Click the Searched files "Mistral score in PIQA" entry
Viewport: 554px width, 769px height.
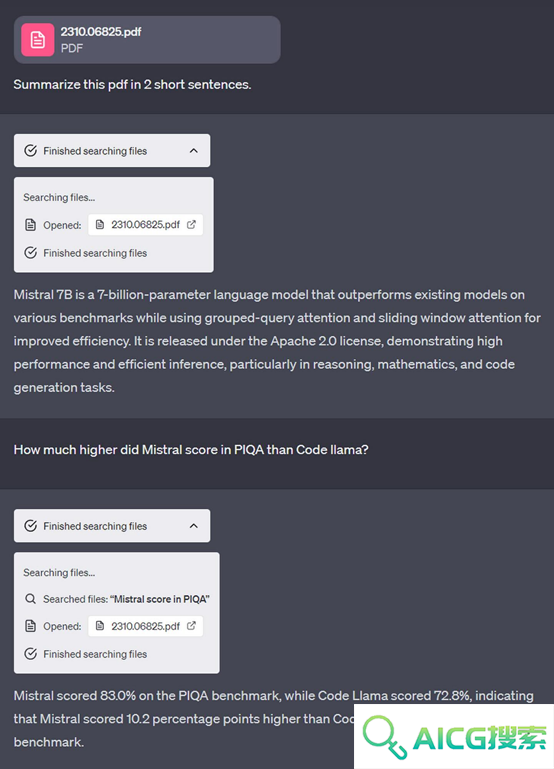point(117,599)
